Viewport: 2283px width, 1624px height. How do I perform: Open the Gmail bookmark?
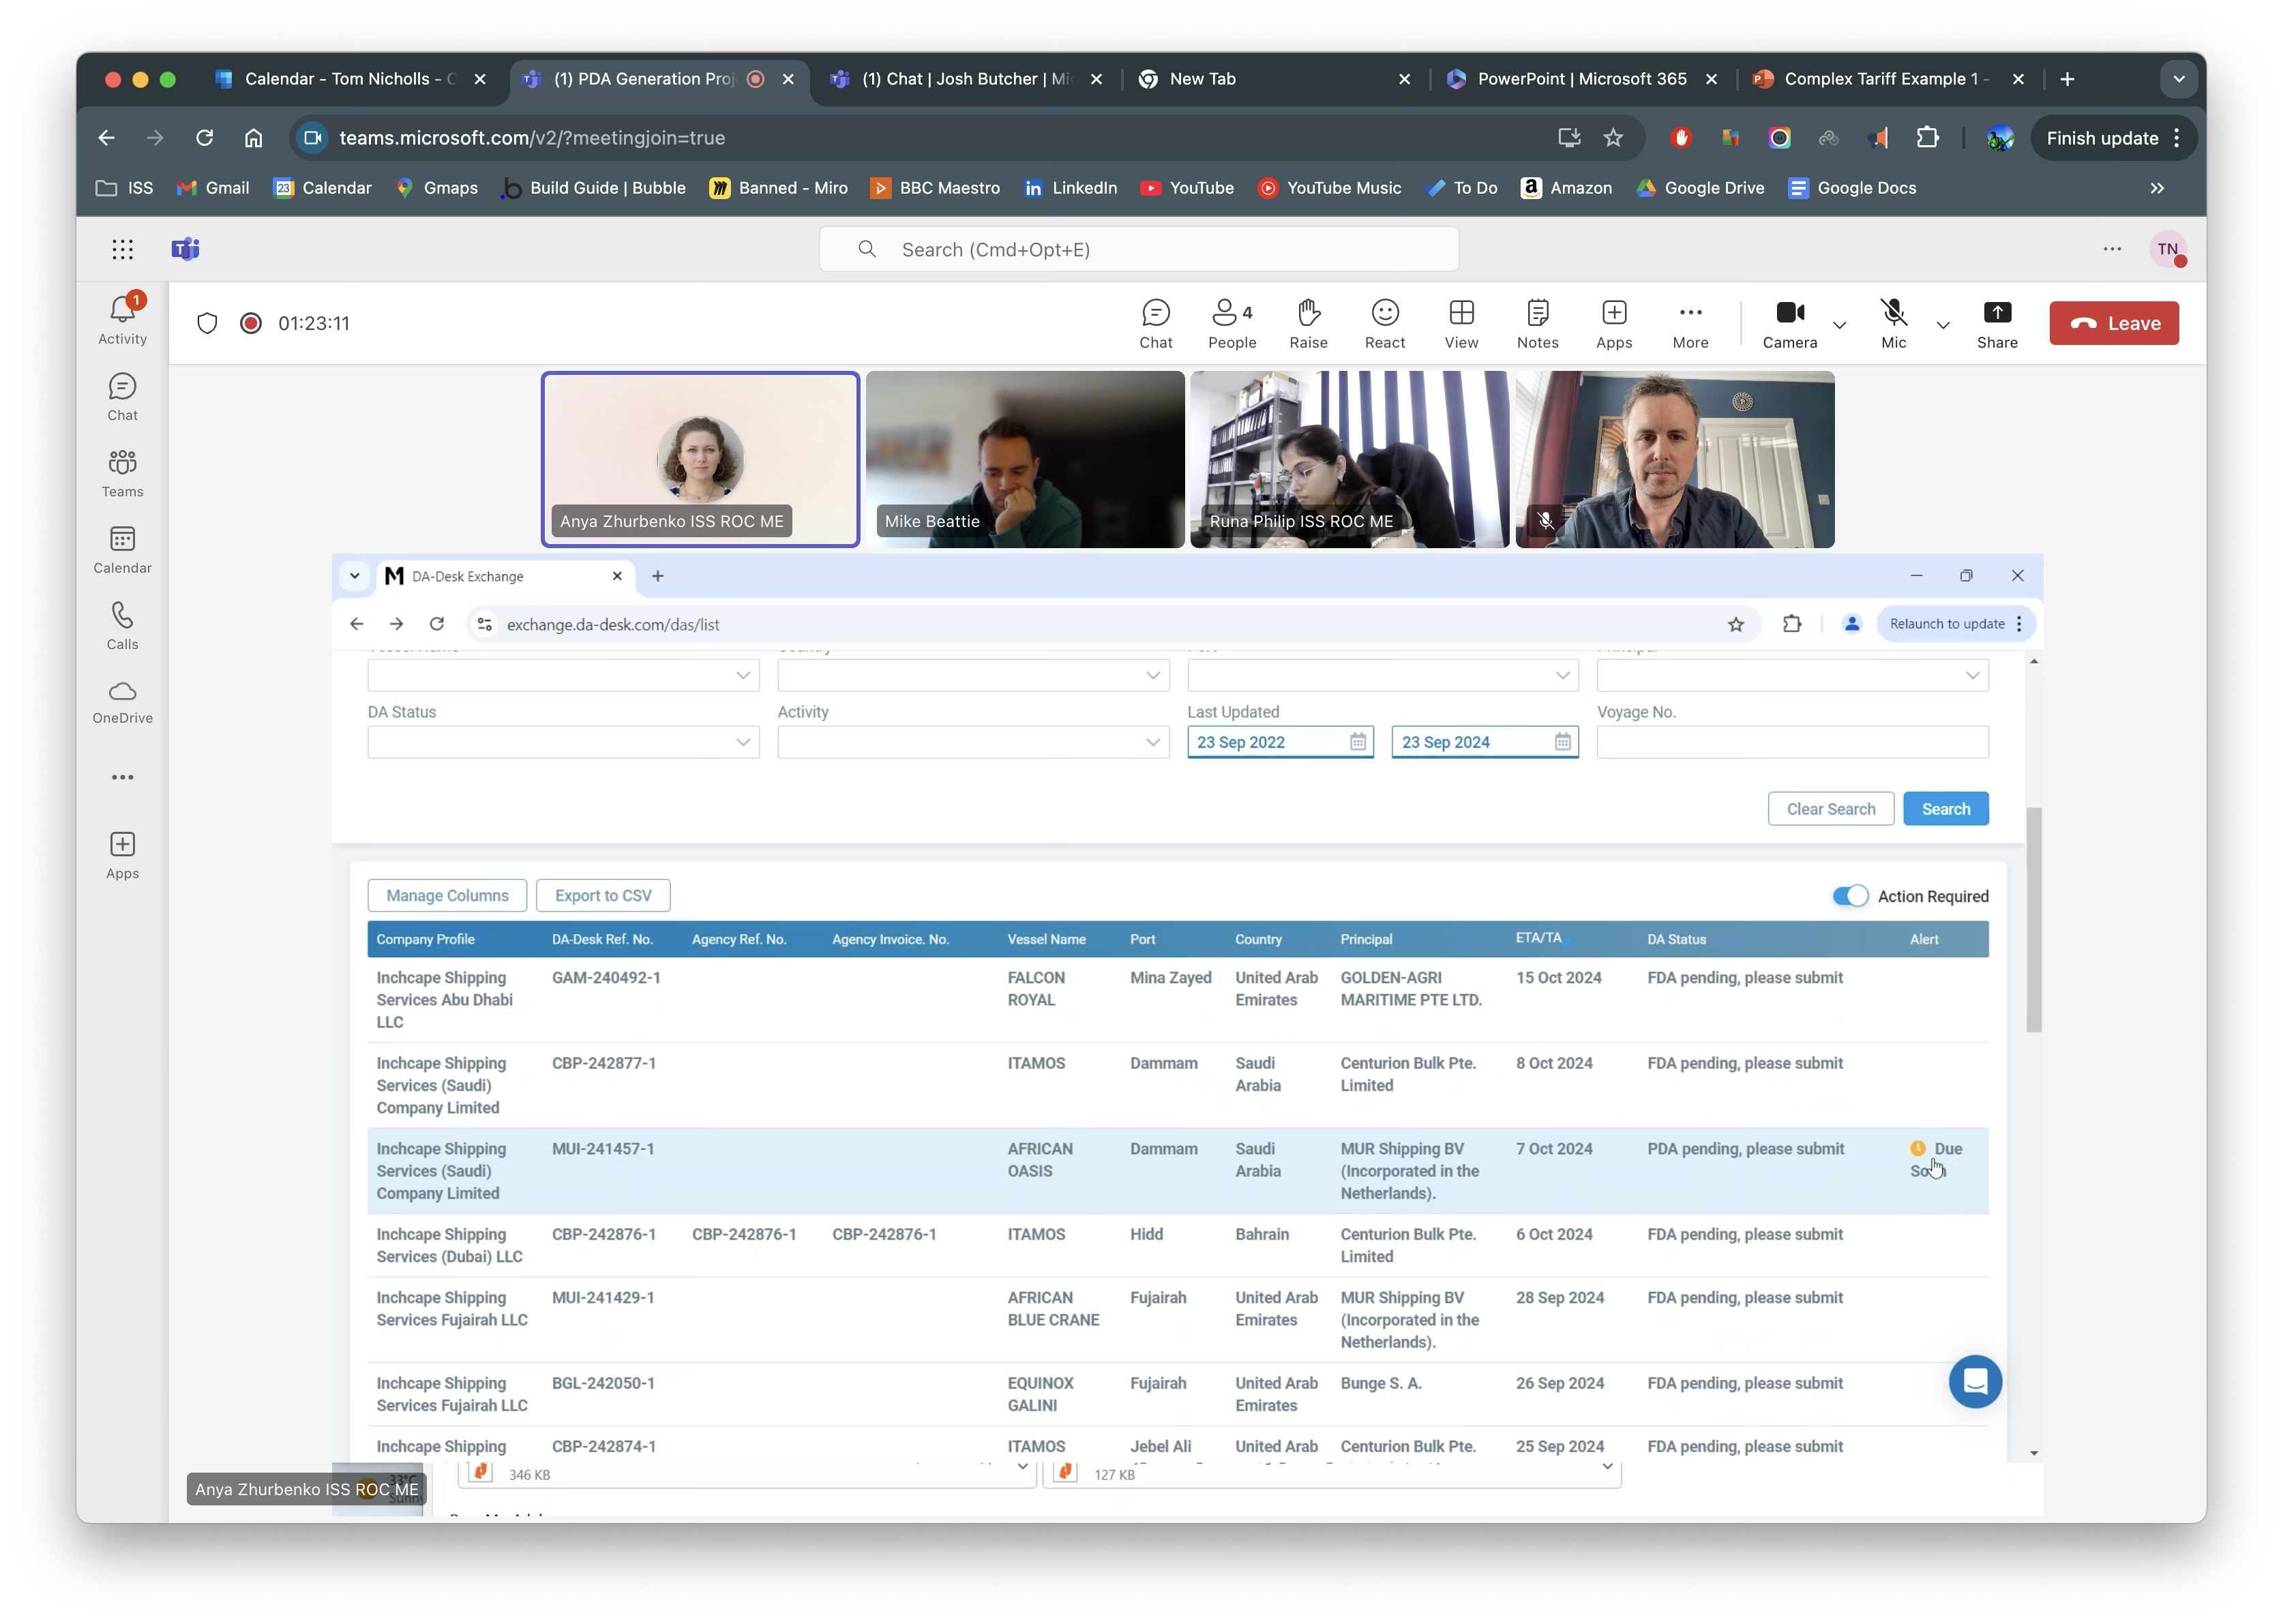[x=213, y=188]
